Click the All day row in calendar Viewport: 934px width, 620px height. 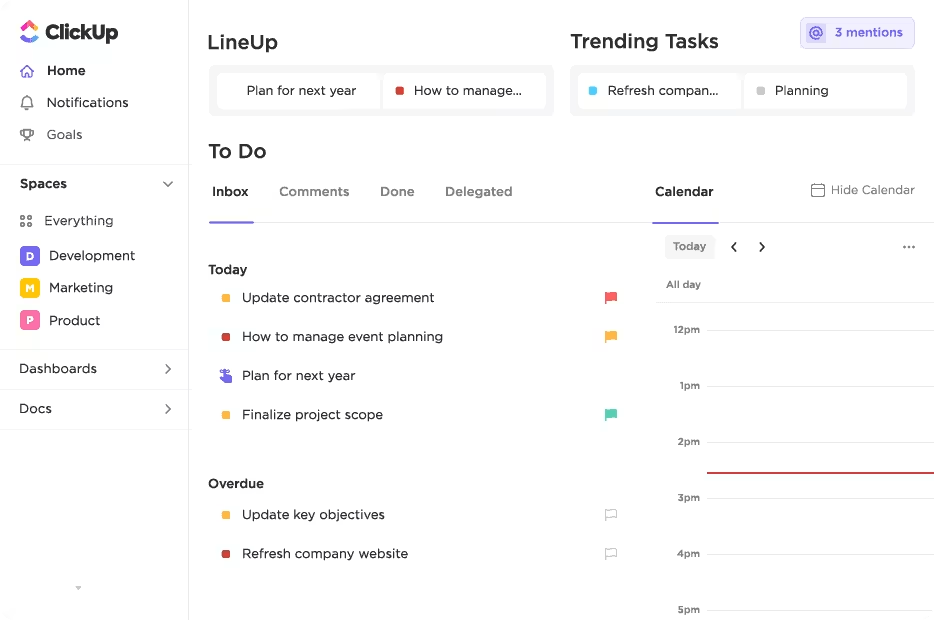click(795, 285)
